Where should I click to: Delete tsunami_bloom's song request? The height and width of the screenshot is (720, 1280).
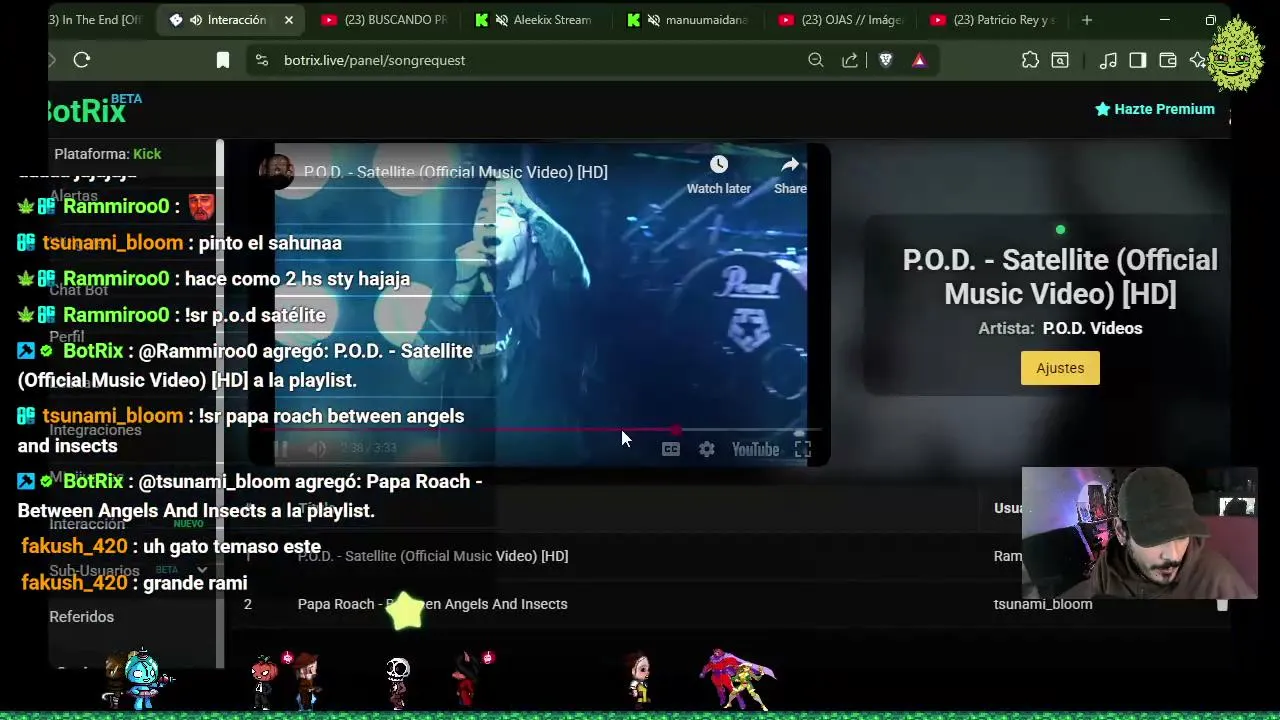tap(1222, 604)
